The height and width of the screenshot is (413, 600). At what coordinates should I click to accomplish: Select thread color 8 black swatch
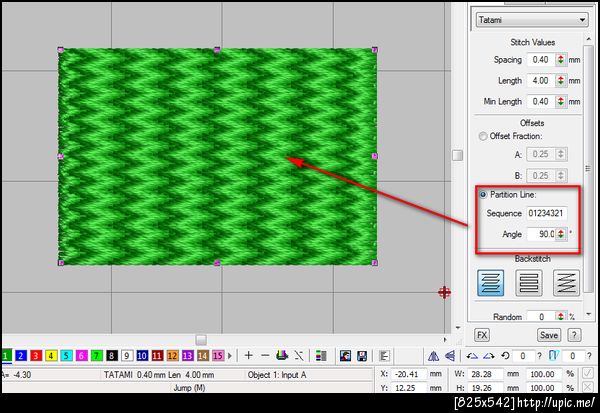point(111,356)
